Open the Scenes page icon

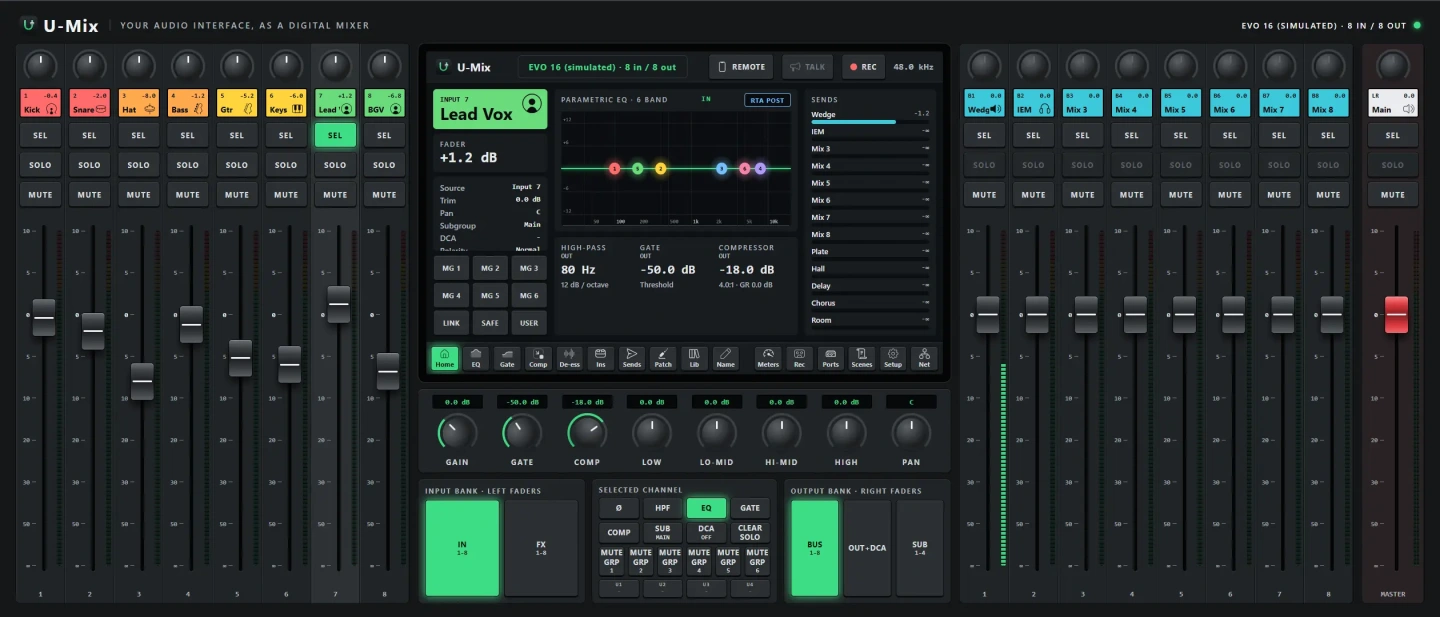click(861, 358)
